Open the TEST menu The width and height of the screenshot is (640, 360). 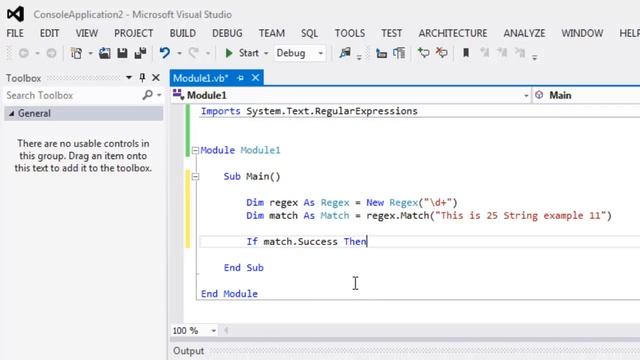pos(391,33)
